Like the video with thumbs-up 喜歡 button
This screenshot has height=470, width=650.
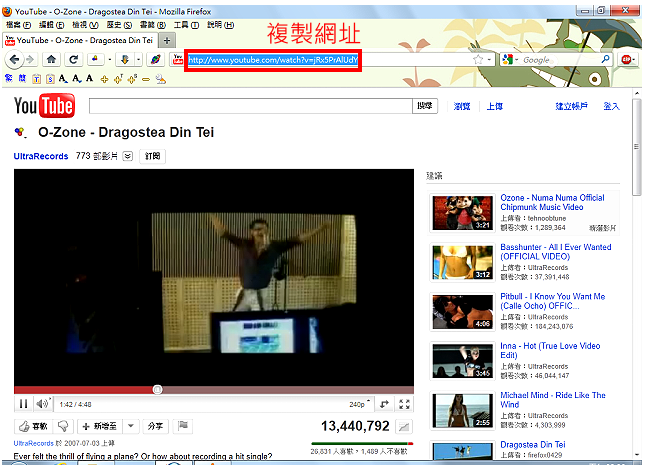point(34,426)
